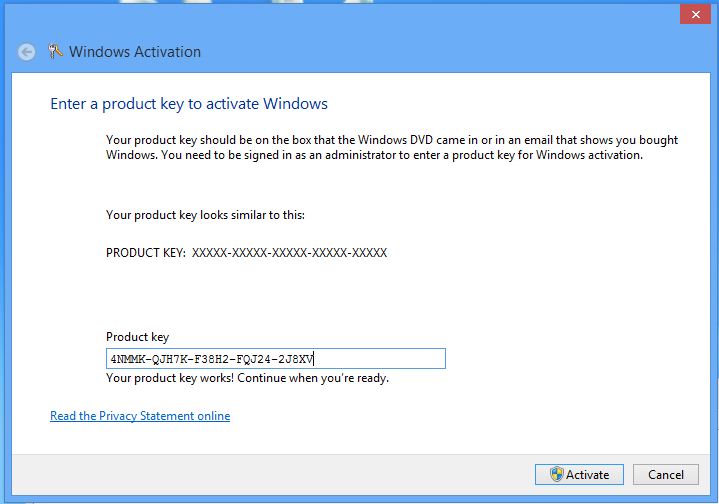Click the 'Product key' field label
The image size is (719, 504).
click(138, 337)
